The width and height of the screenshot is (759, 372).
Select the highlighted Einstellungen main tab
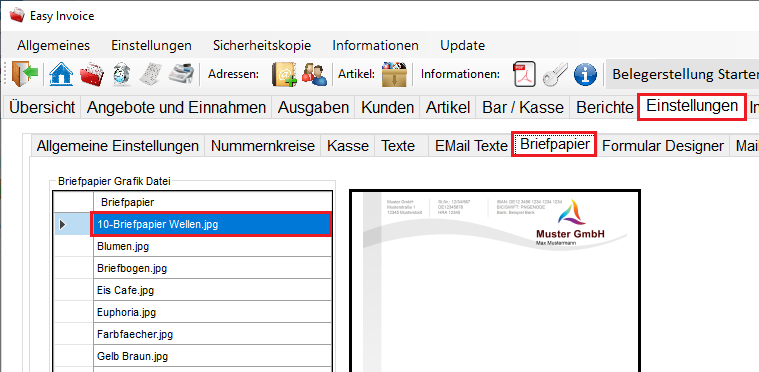(x=692, y=106)
